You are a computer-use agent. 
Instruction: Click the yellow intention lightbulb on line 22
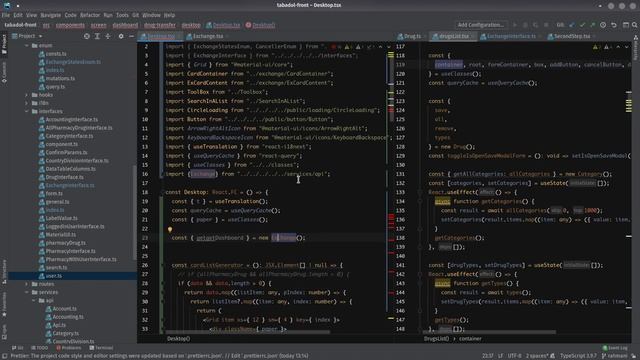[x=170, y=230]
